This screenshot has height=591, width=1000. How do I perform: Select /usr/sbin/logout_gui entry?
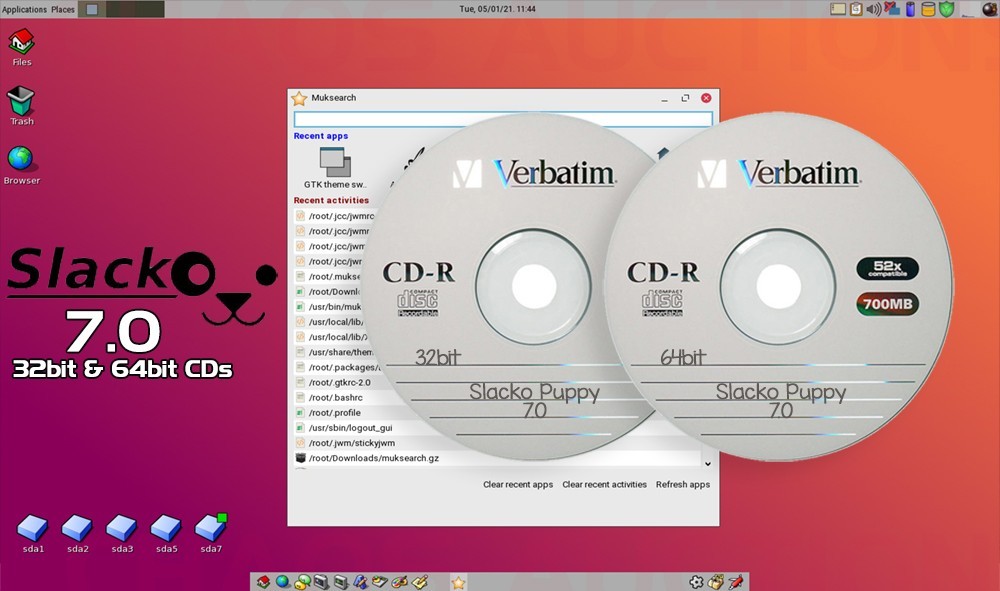(351, 428)
